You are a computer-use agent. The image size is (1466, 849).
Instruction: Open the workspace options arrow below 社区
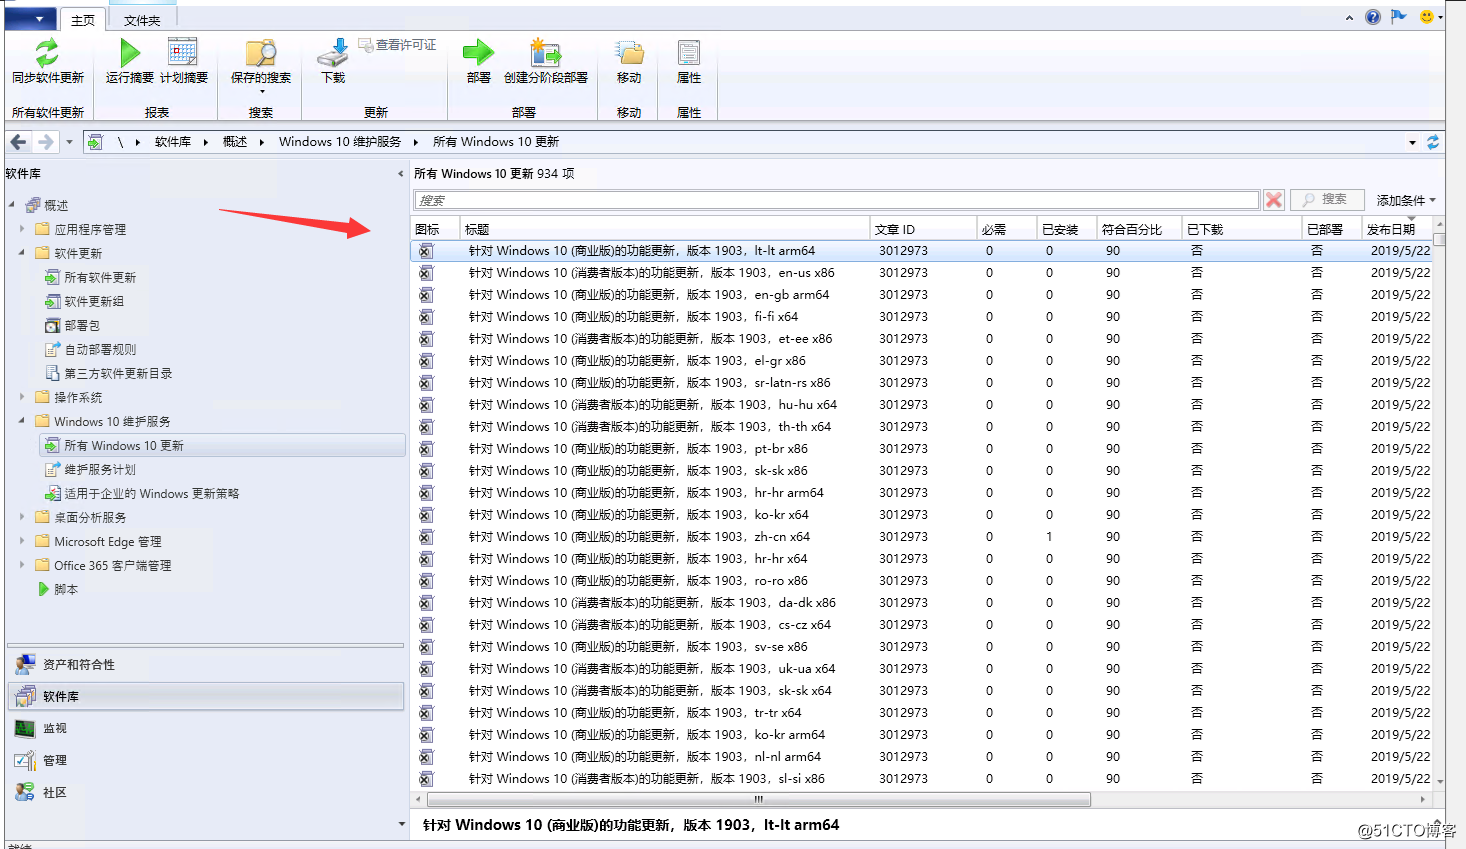pyautogui.click(x=402, y=824)
